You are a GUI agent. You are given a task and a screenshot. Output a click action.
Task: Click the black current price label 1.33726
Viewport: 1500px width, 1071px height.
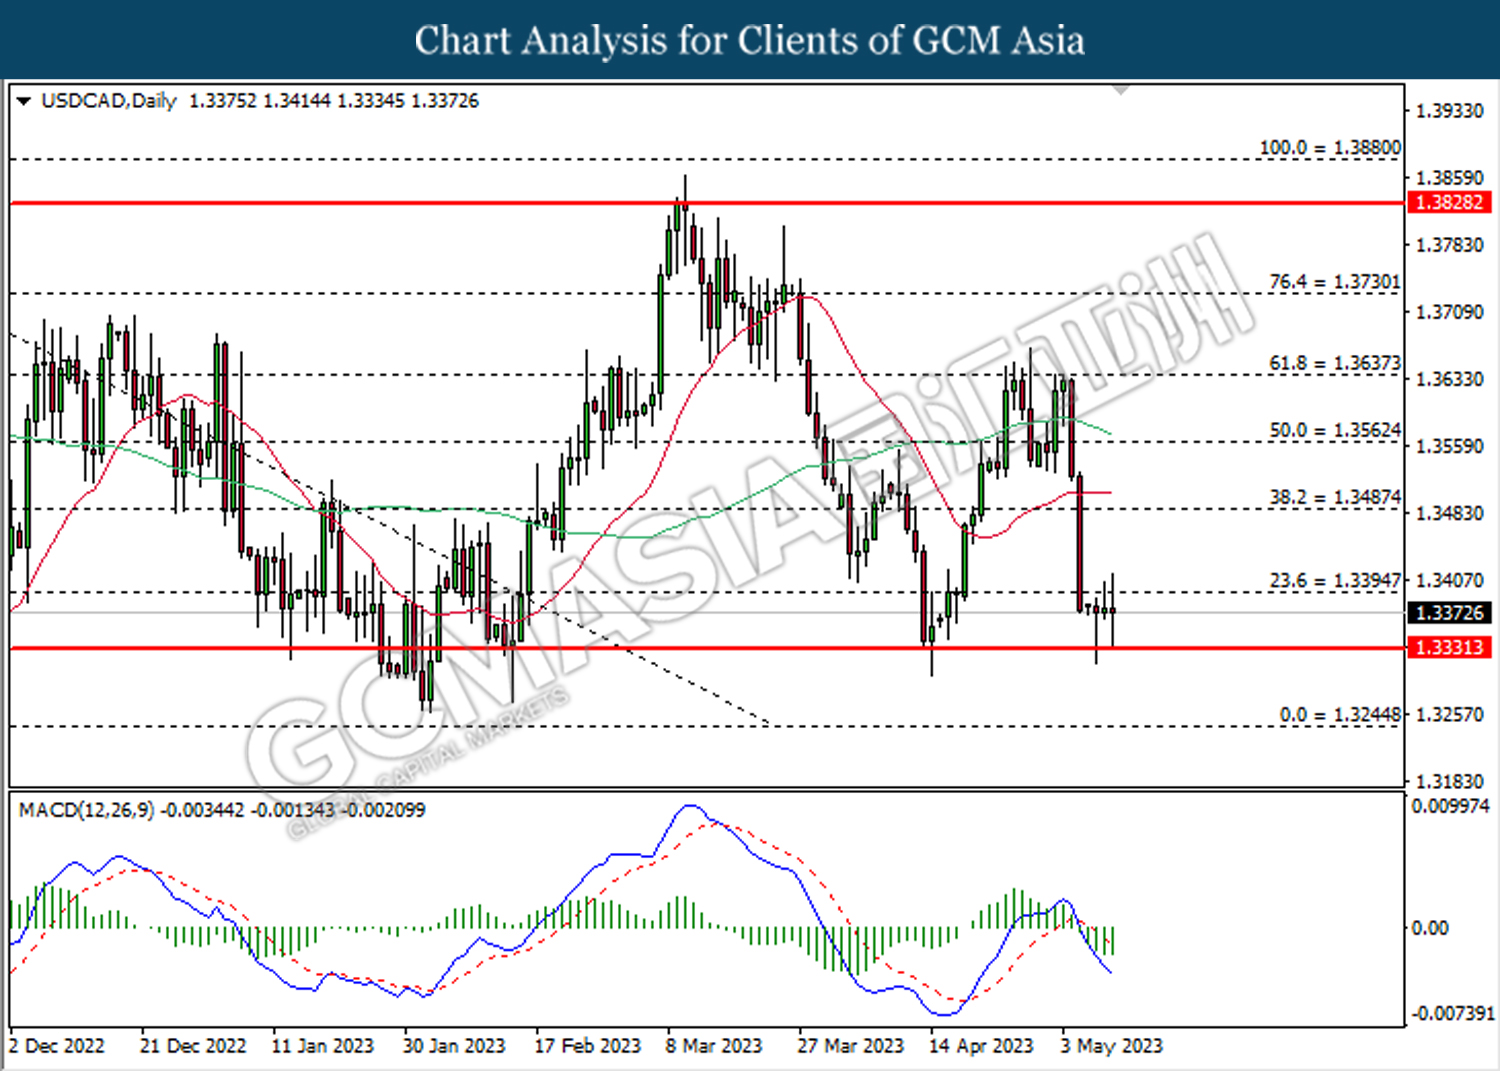click(1449, 612)
